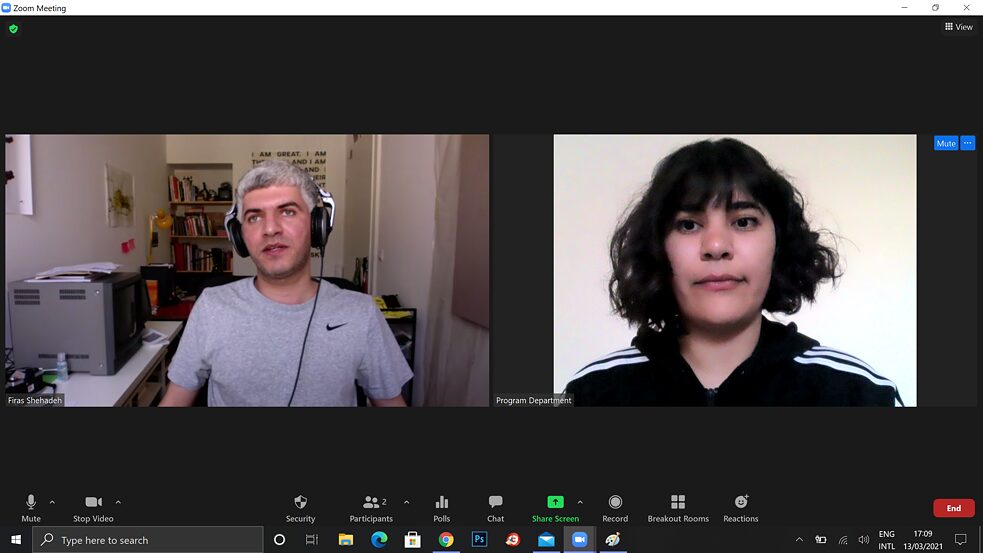Open the Reactions menu
Image resolution: width=983 pixels, height=553 pixels.
[x=741, y=502]
